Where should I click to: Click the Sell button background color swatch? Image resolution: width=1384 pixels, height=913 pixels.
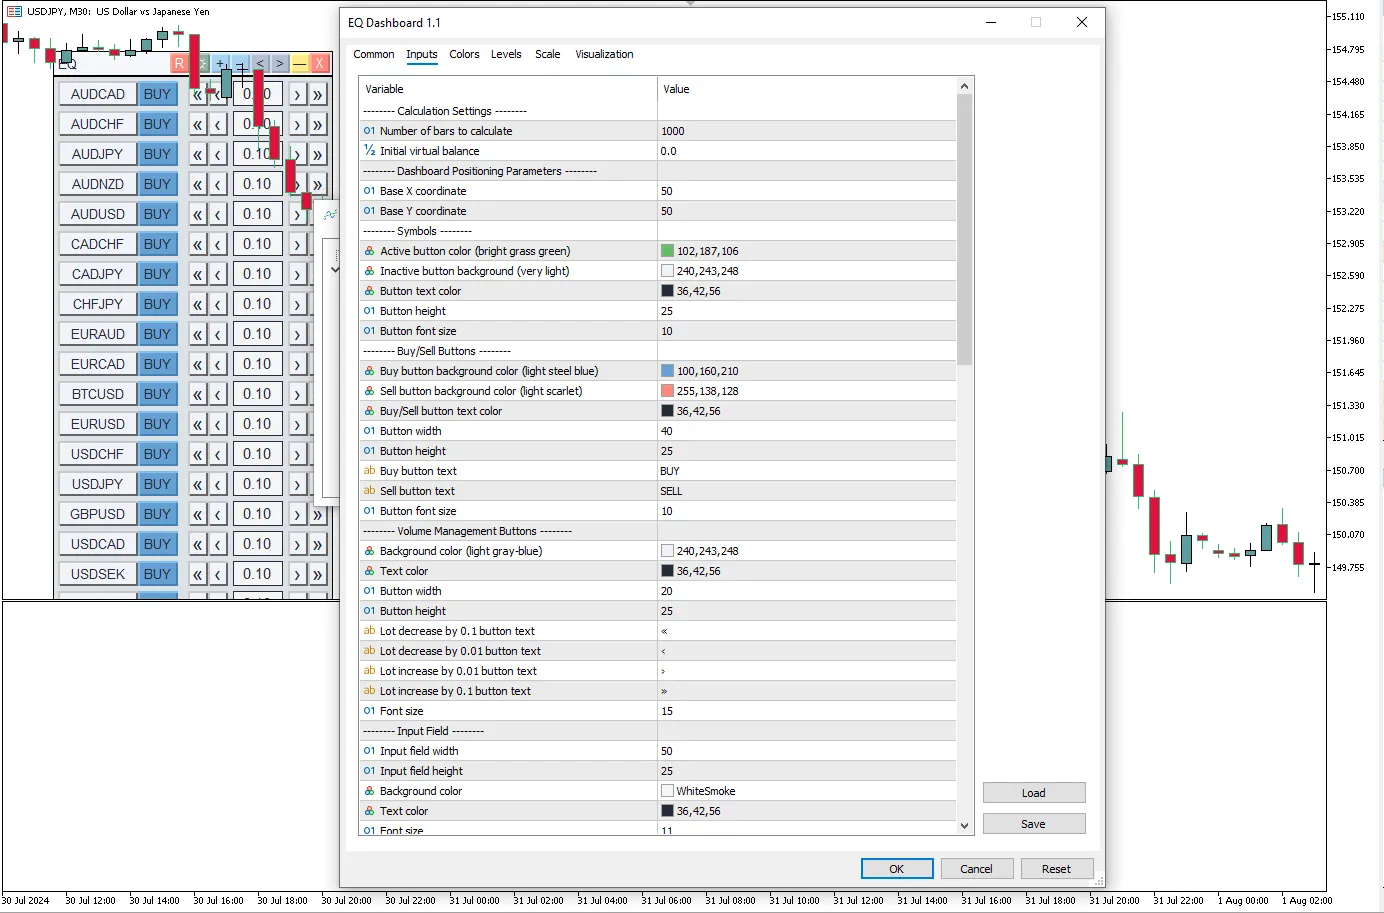tap(667, 391)
